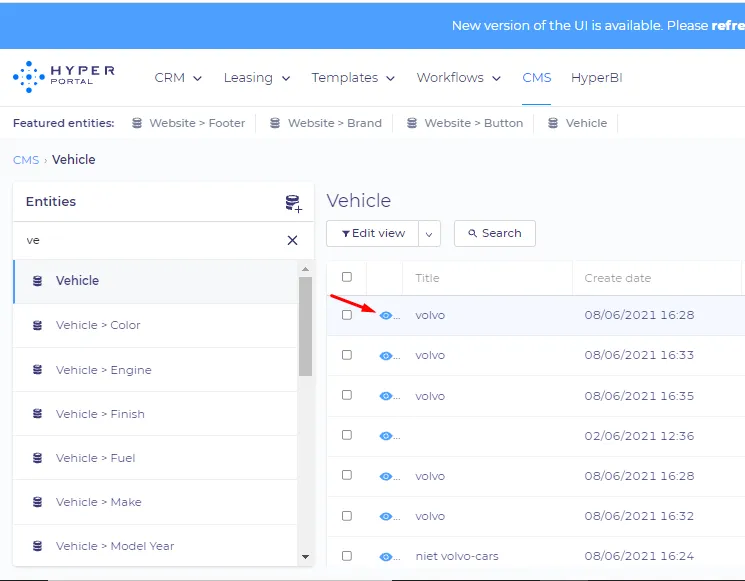Tick checkbox for niet volvo-cars row
The height and width of the screenshot is (581, 745).
click(x=347, y=556)
